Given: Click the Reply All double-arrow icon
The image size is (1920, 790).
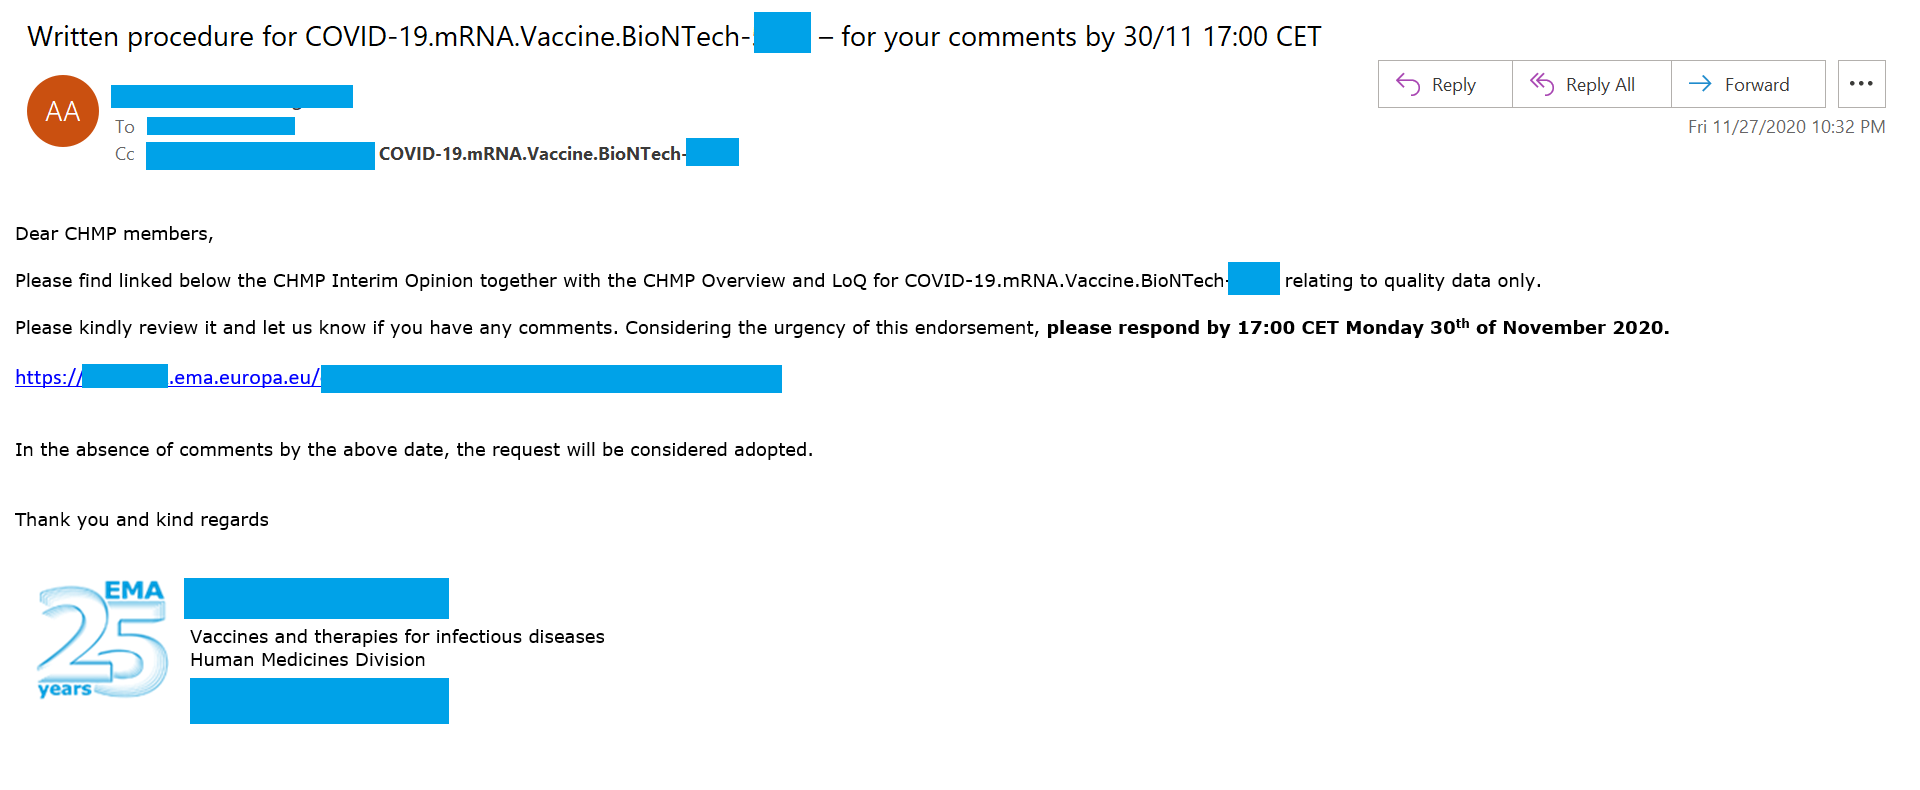Looking at the screenshot, I should 1542,85.
